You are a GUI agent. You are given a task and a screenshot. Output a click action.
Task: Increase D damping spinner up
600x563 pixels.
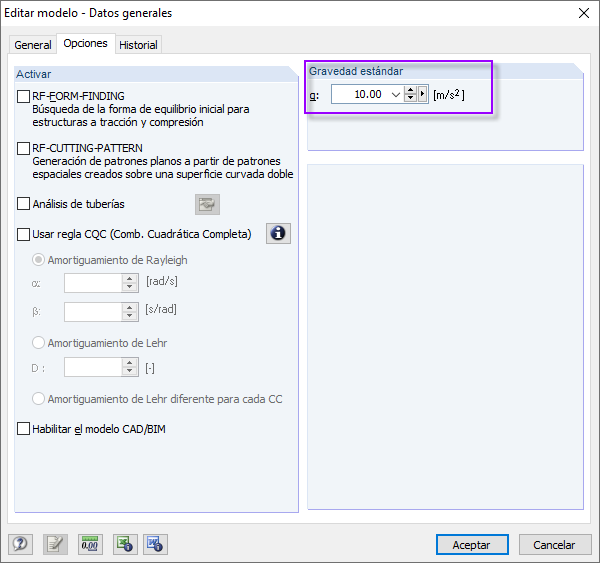click(130, 363)
